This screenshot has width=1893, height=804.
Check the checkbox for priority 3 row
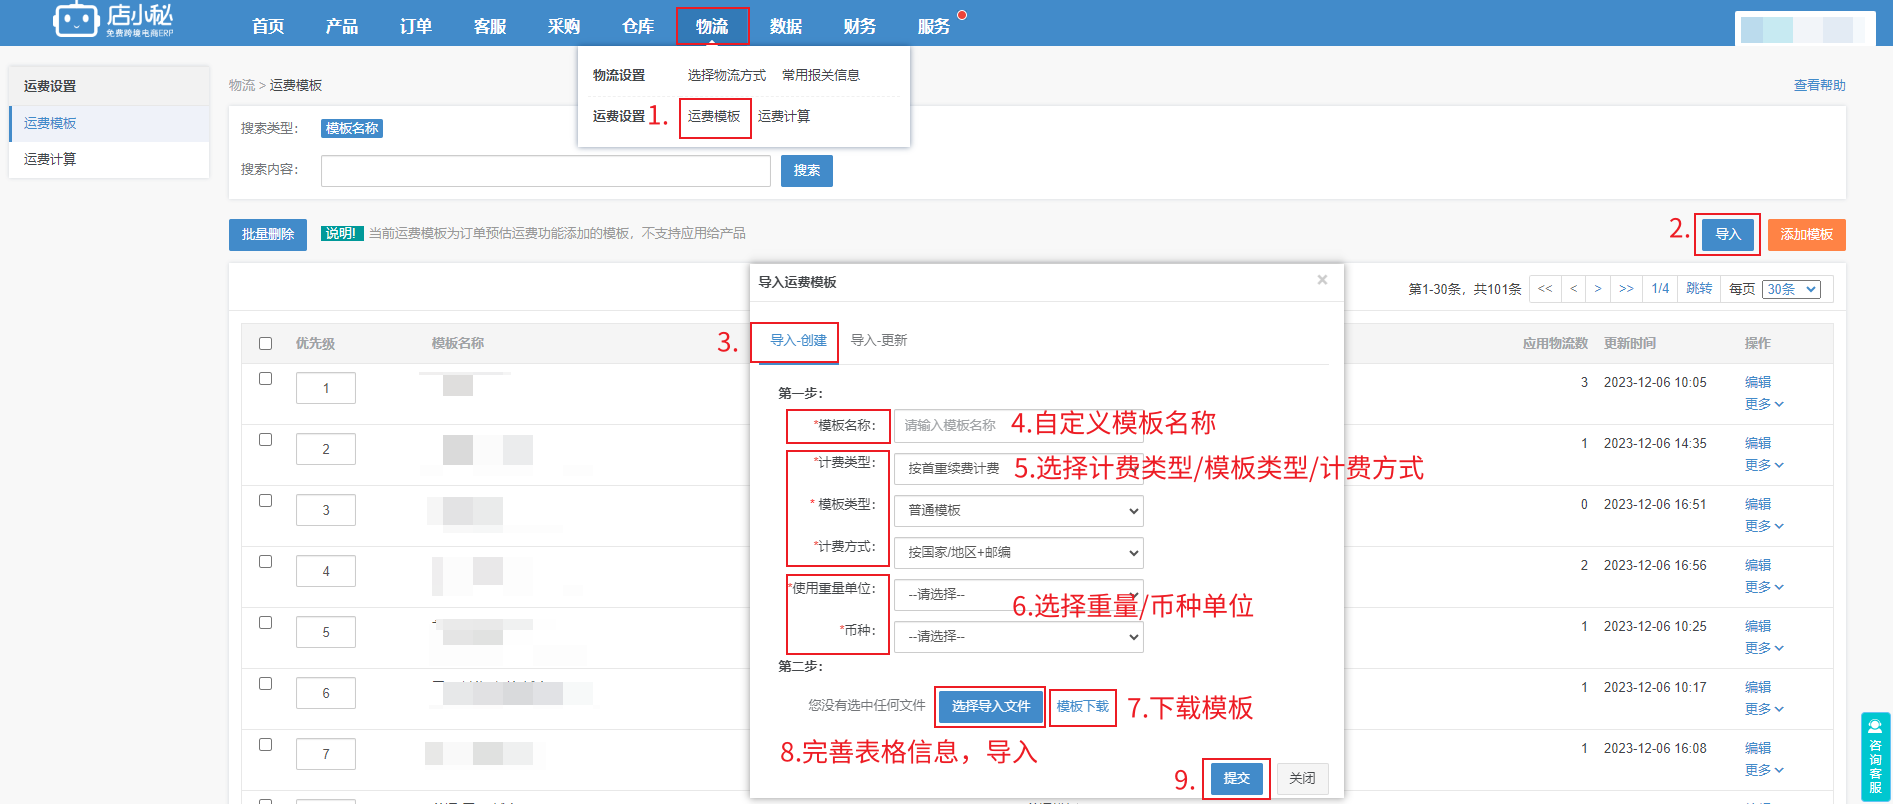265,500
